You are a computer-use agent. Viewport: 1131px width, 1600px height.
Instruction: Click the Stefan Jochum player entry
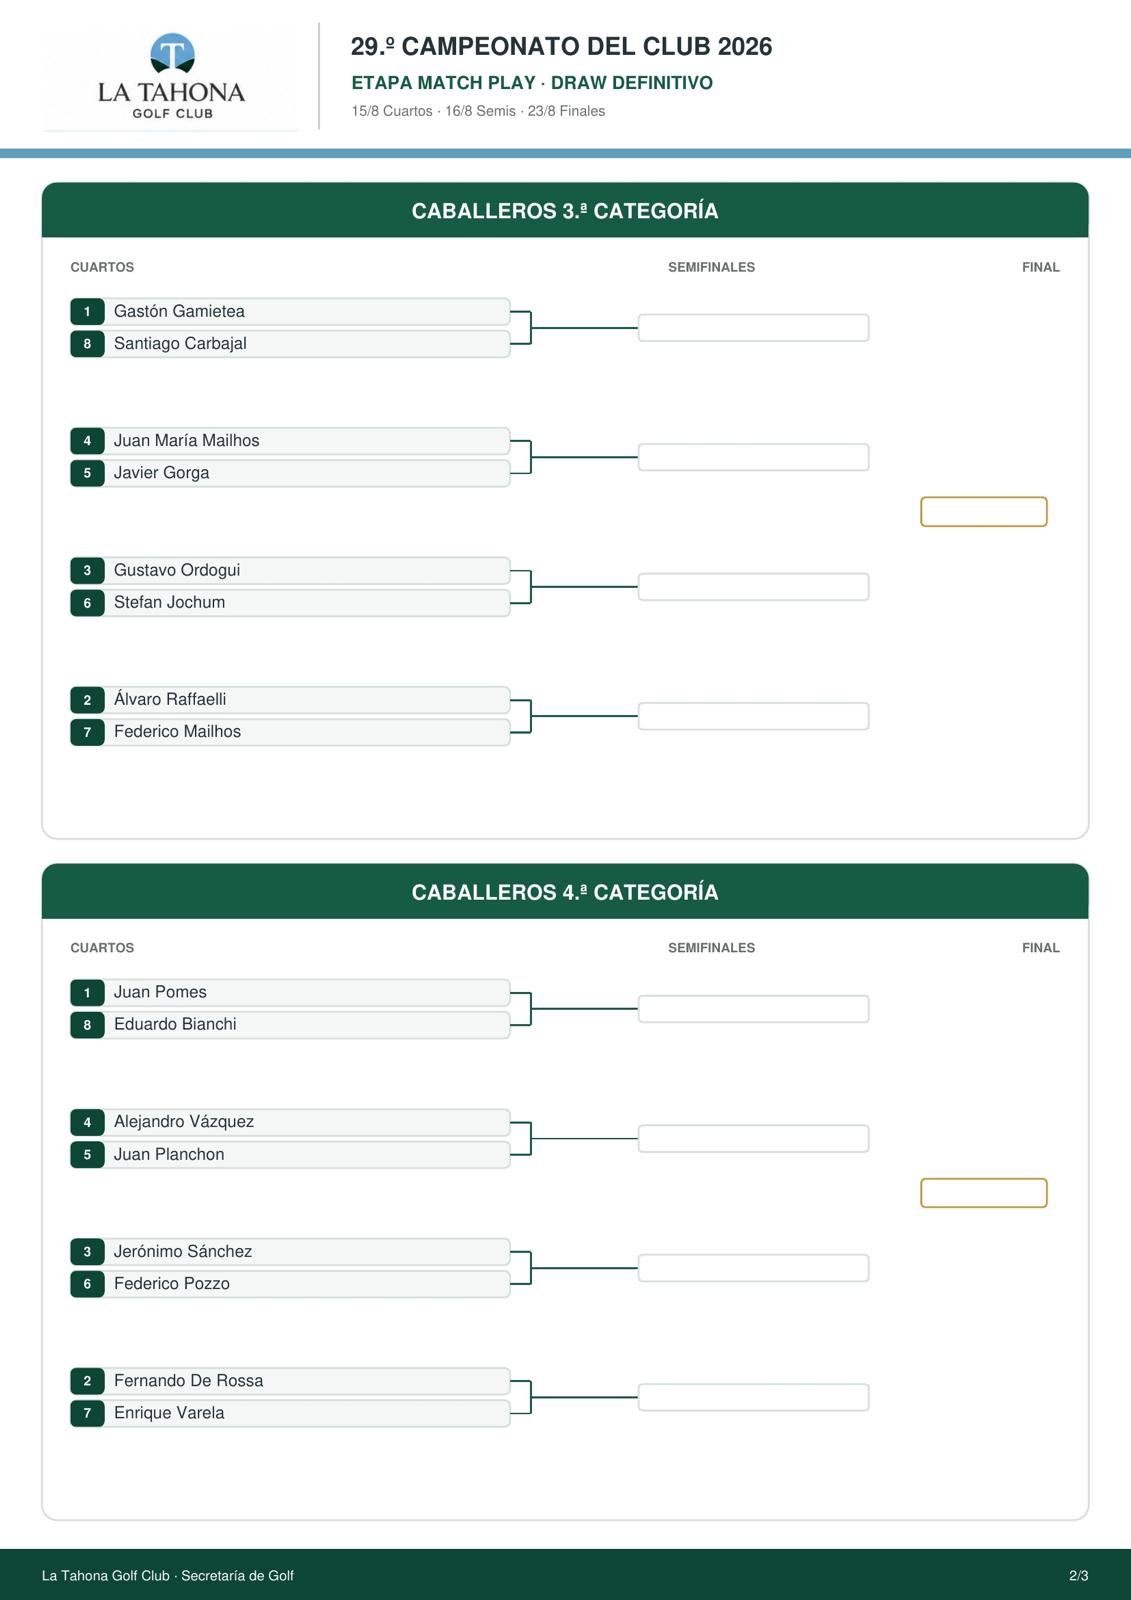(x=290, y=602)
